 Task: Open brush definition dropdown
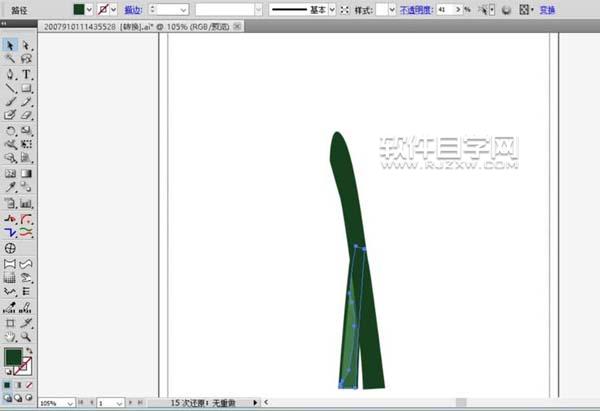click(x=259, y=10)
